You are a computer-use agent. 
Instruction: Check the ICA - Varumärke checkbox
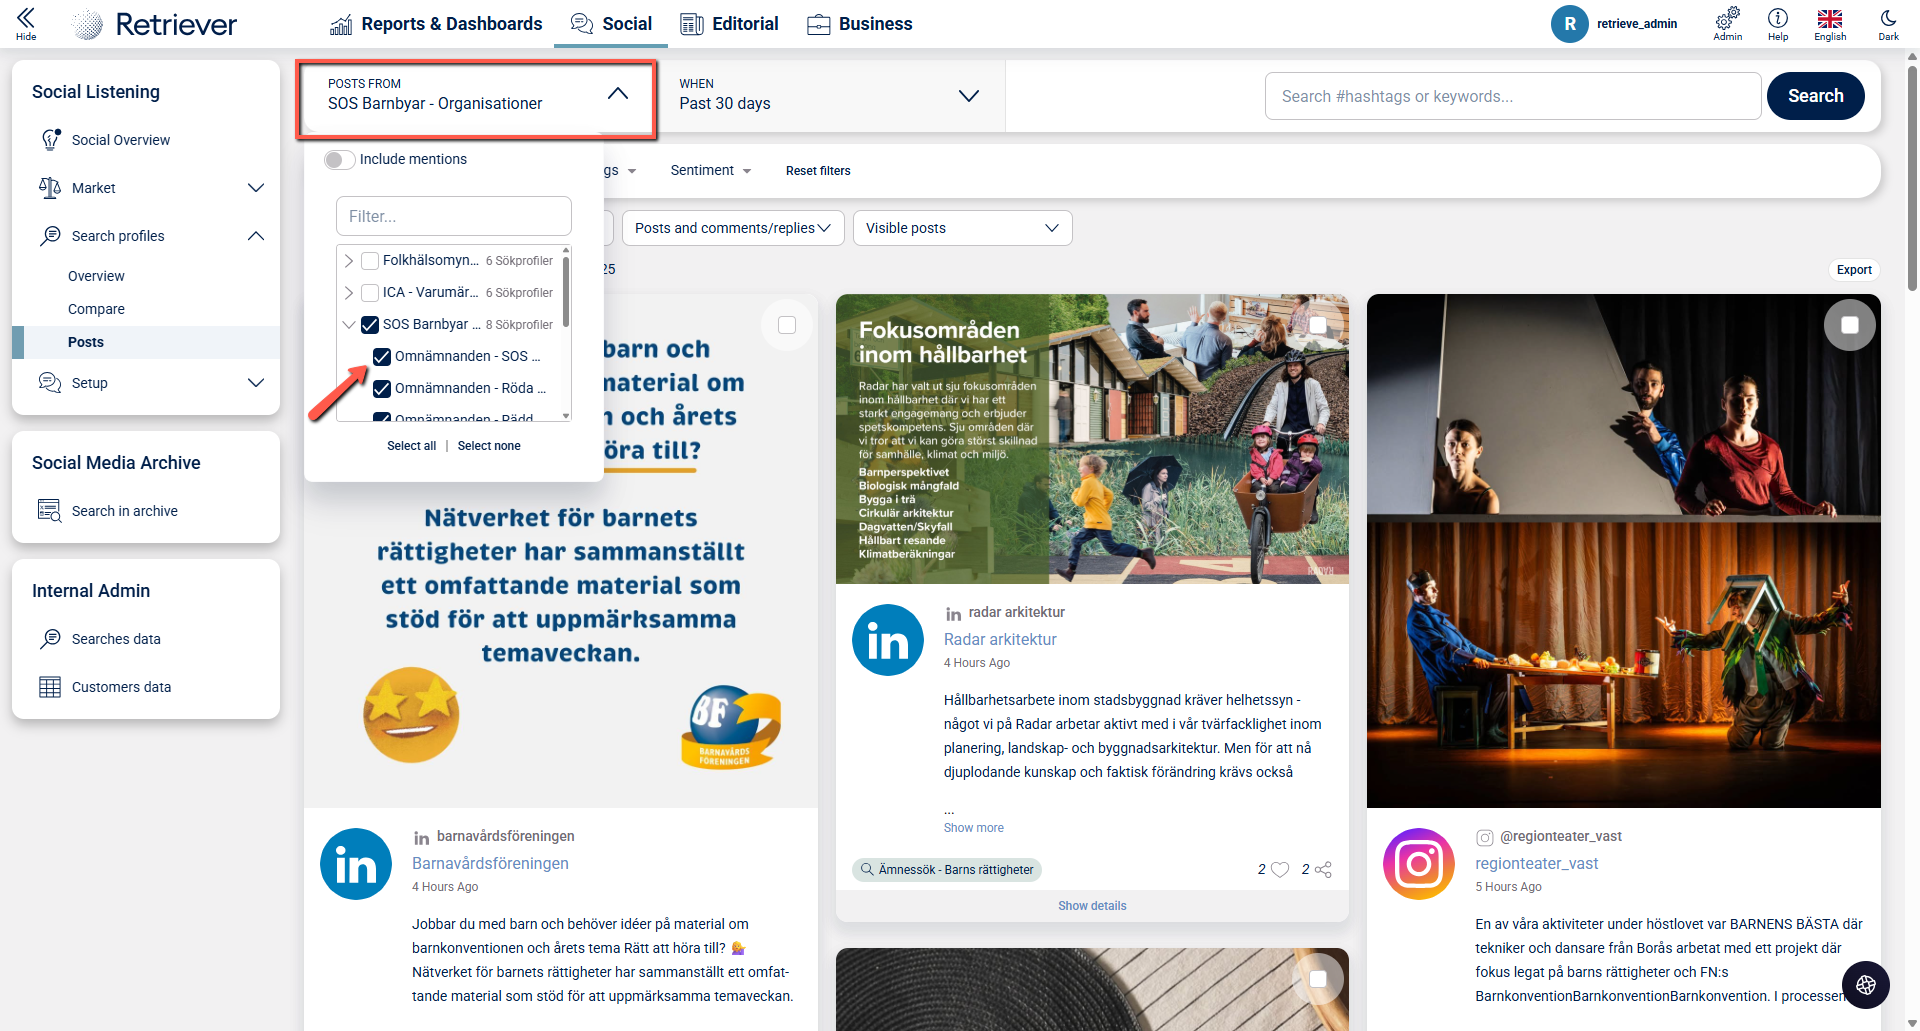coord(370,293)
